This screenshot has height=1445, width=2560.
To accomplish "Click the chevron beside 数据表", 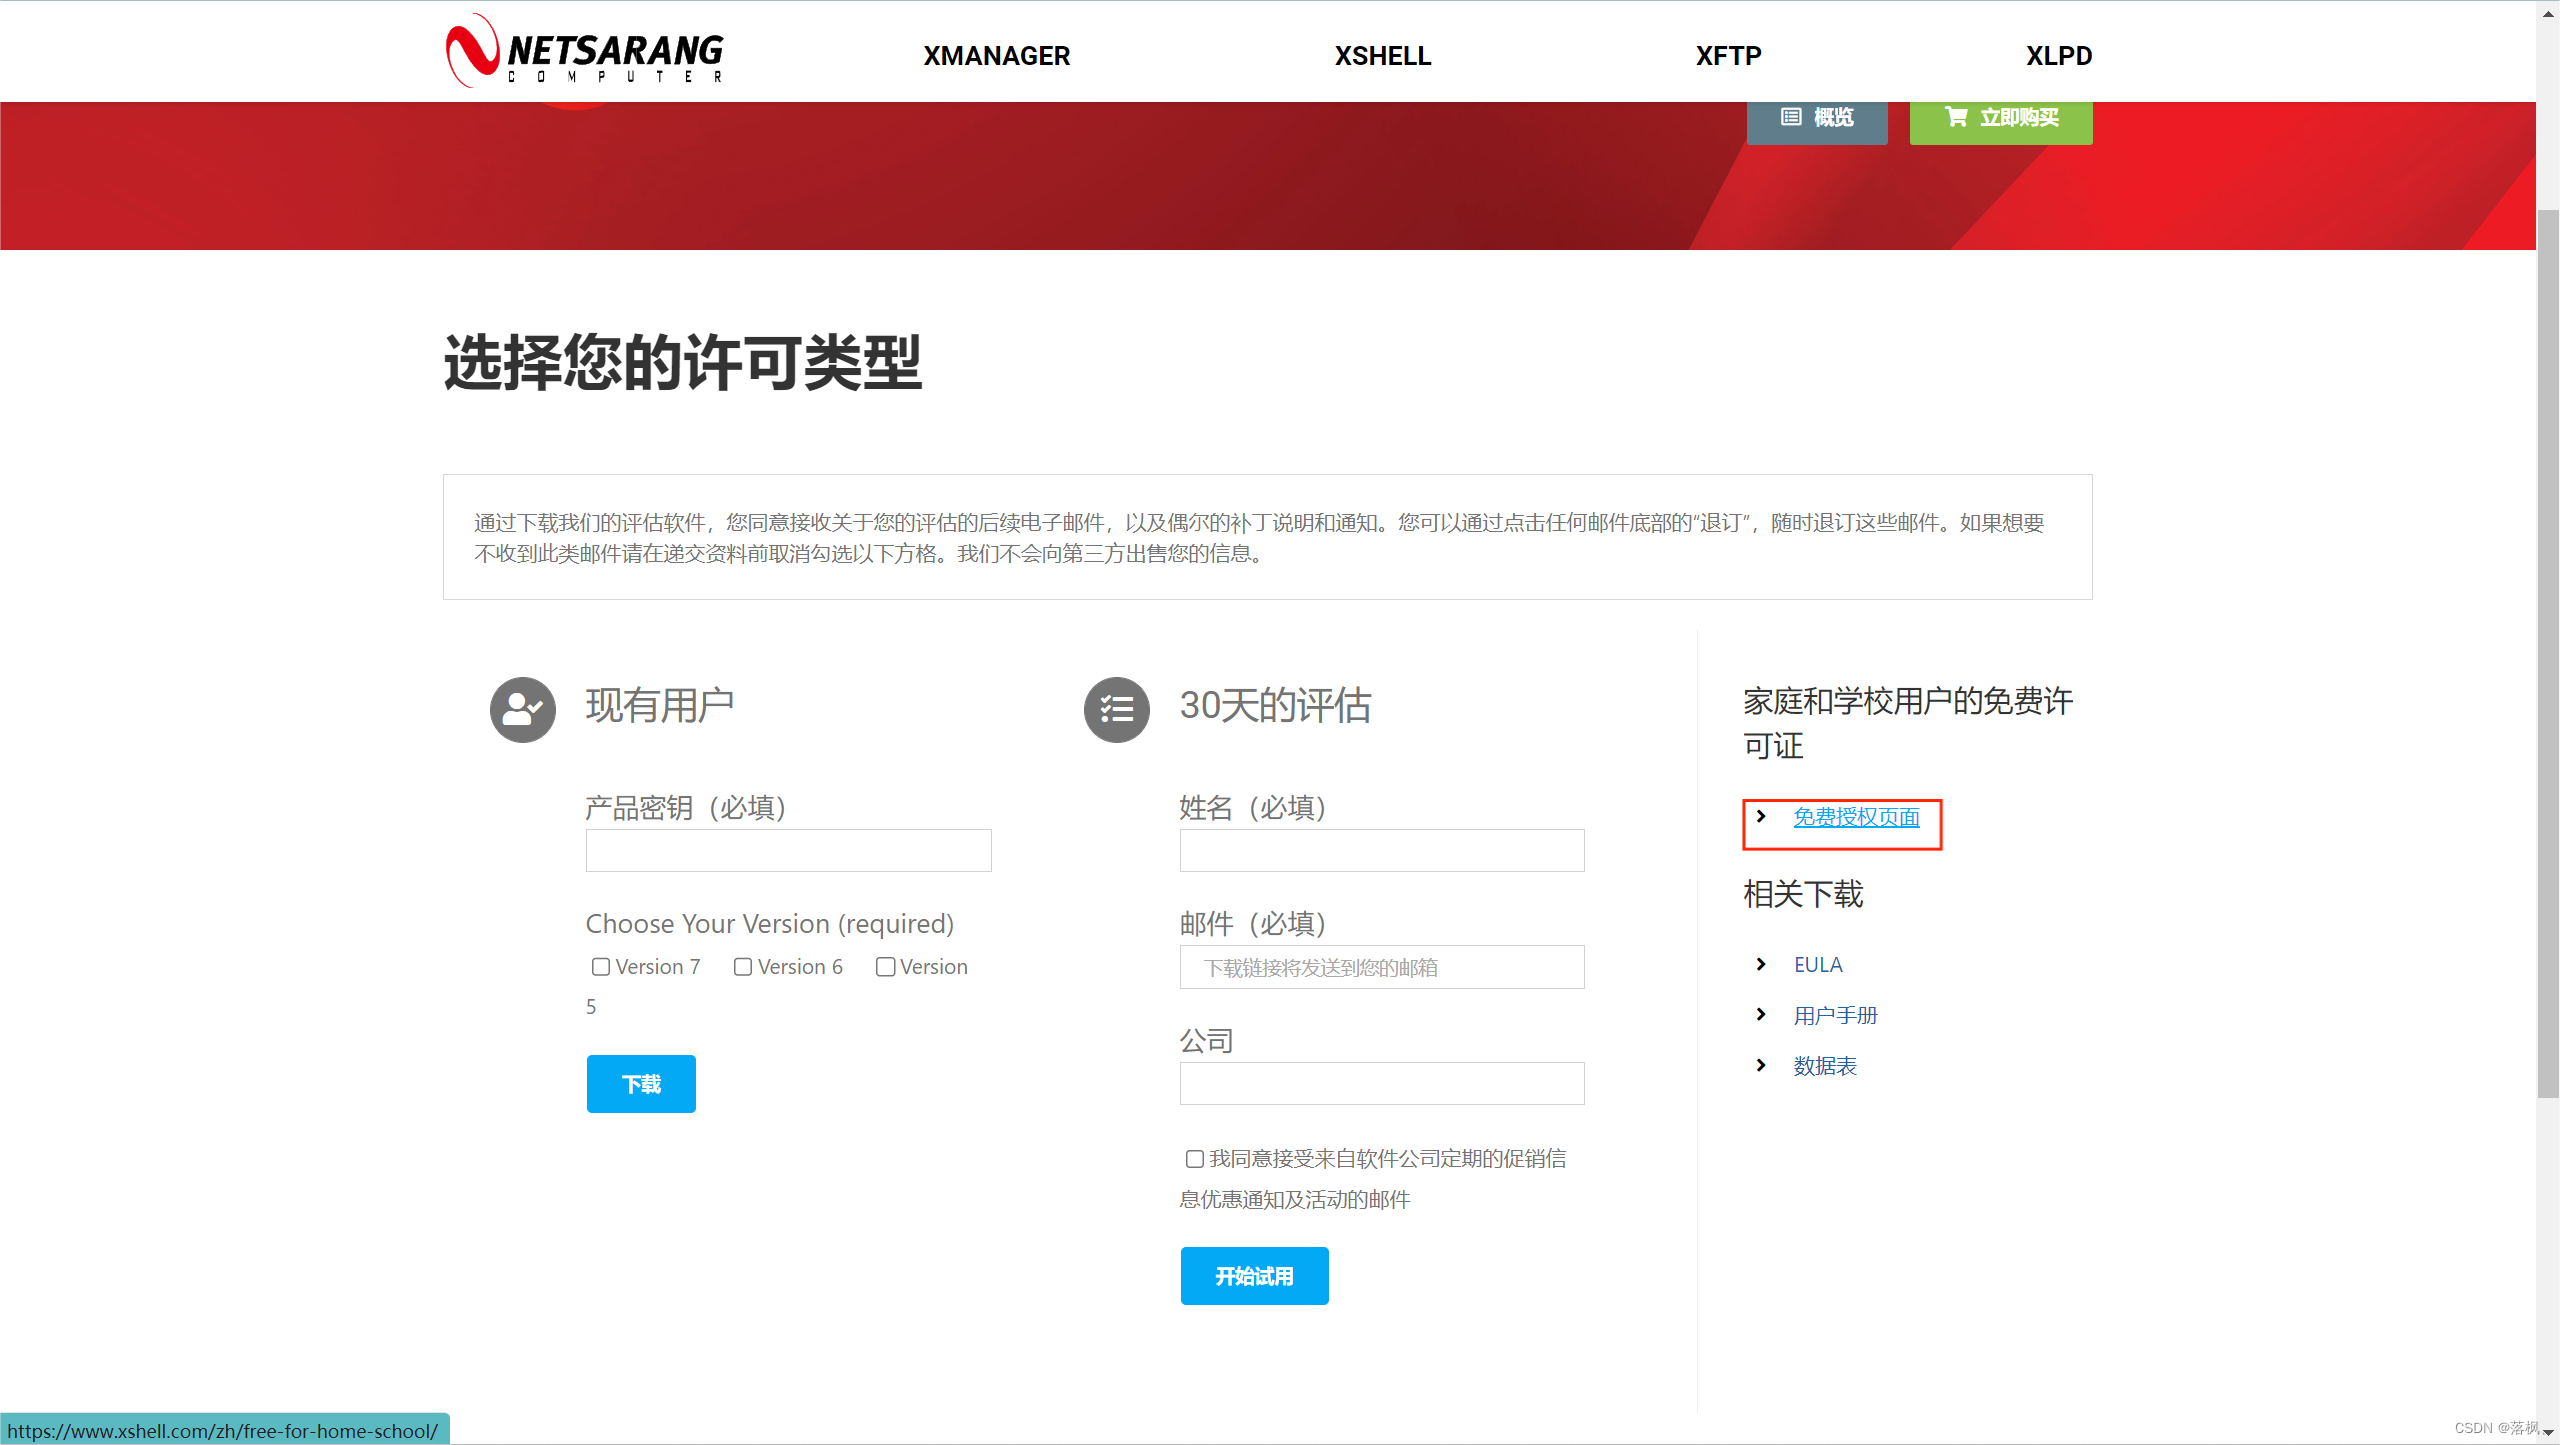I will [x=1761, y=1065].
